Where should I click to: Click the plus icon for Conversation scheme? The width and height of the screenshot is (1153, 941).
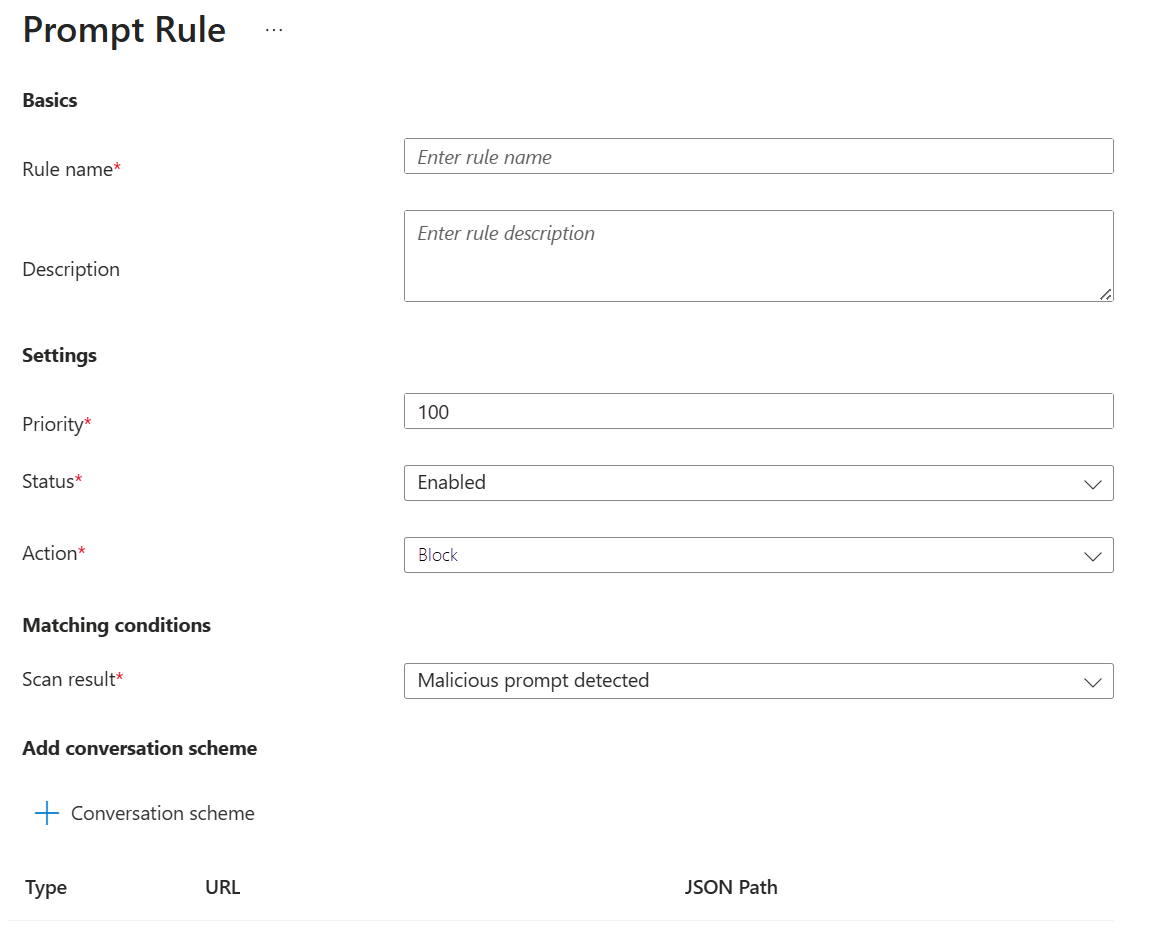(47, 813)
